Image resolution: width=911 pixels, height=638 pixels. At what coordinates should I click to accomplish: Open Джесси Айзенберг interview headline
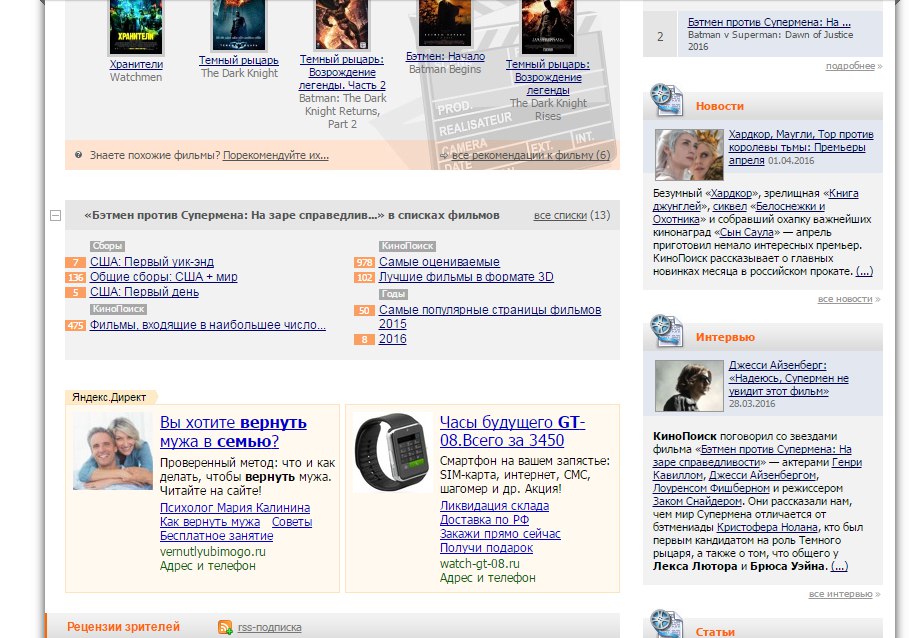(x=788, y=378)
